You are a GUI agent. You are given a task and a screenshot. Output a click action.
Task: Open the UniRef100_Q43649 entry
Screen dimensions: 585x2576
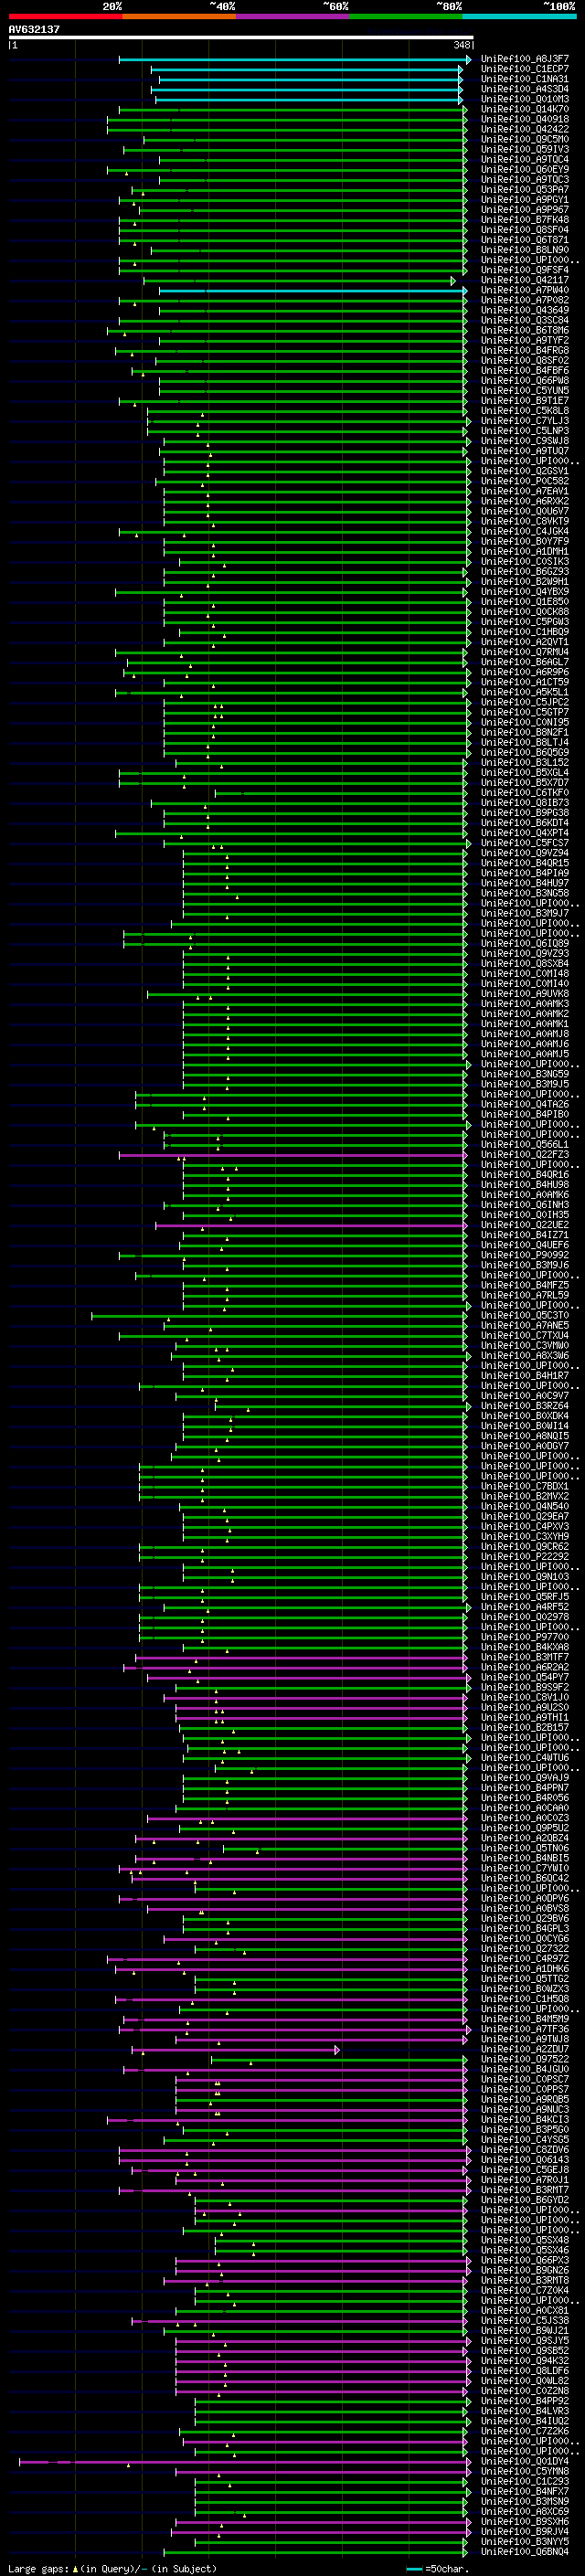525,310
